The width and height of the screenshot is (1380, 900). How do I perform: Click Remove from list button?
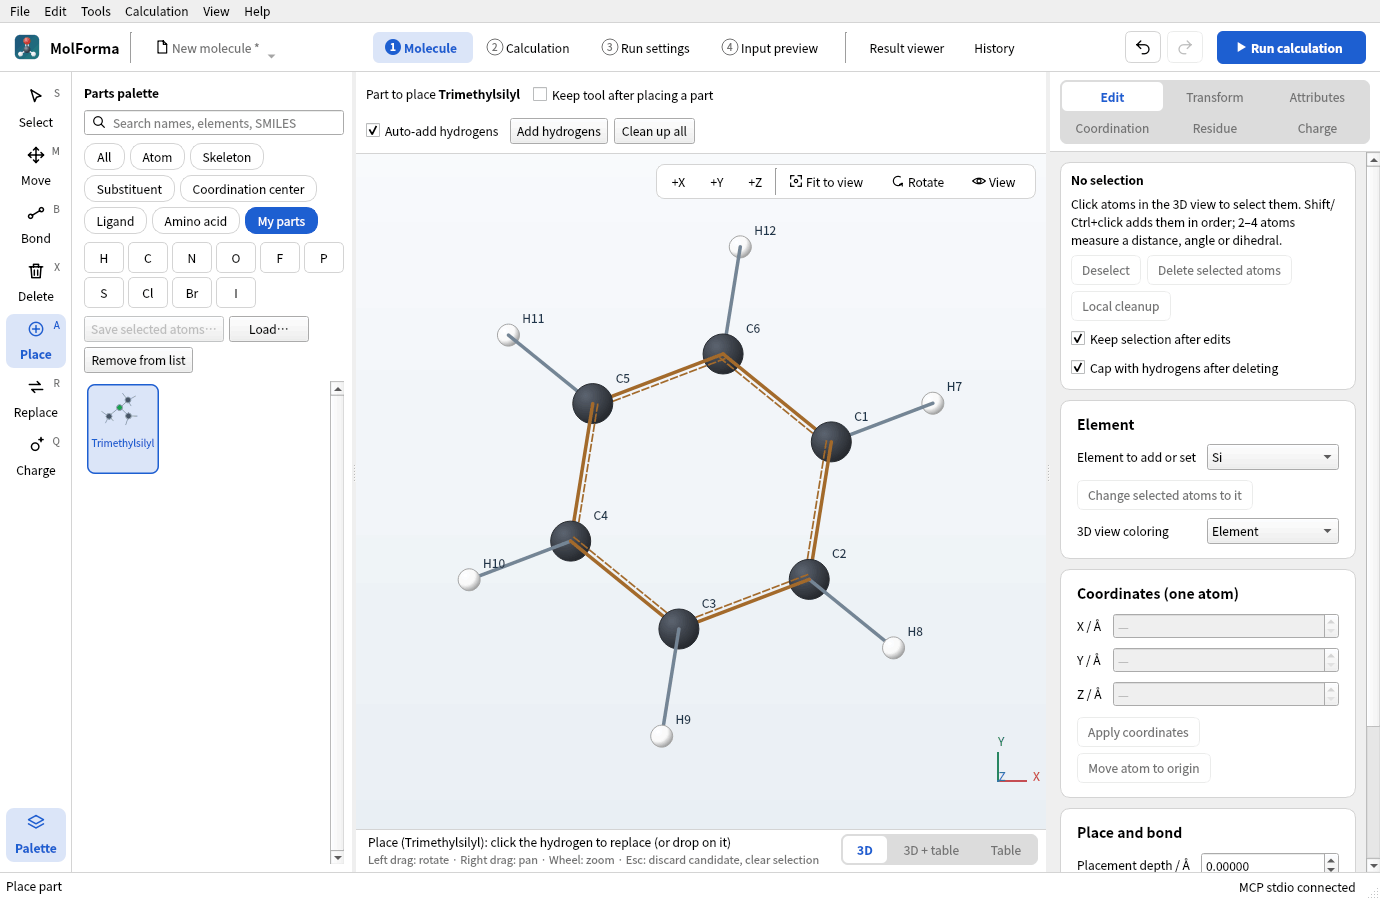pos(138,360)
